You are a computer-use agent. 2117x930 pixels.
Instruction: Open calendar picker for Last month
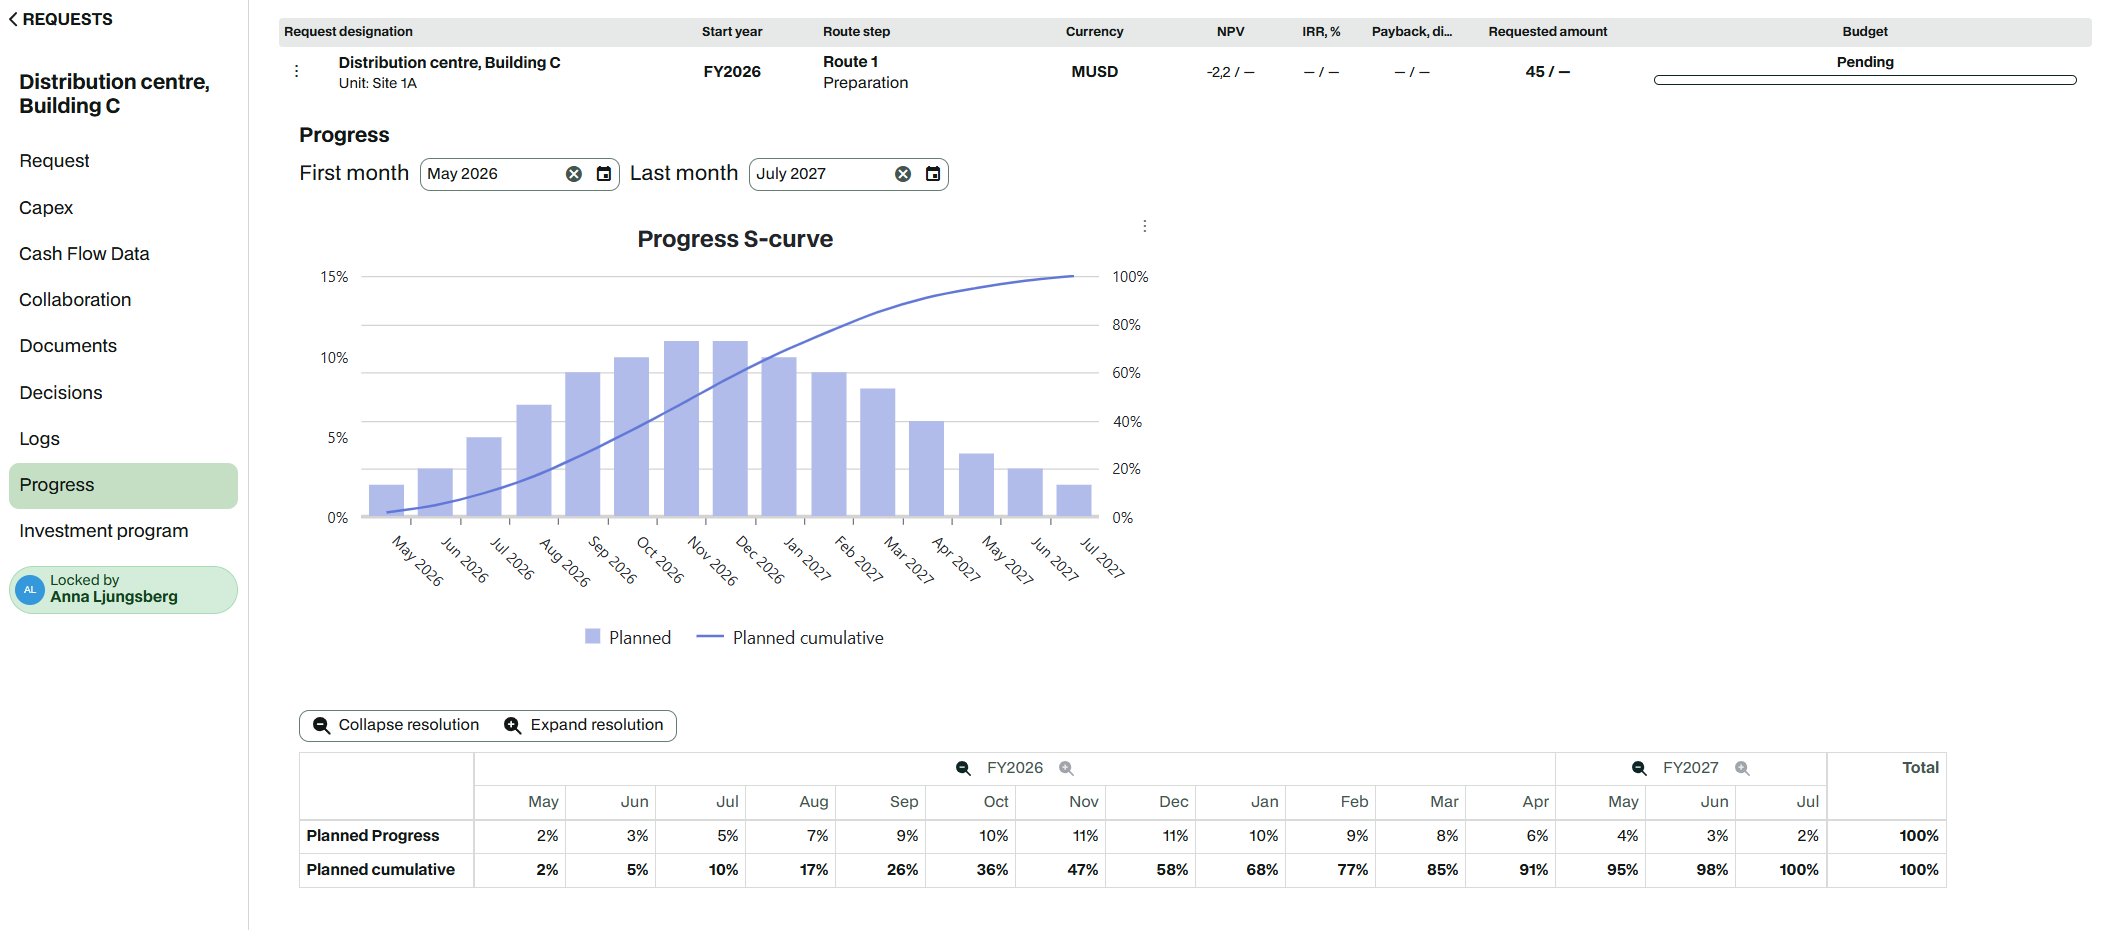(x=933, y=174)
